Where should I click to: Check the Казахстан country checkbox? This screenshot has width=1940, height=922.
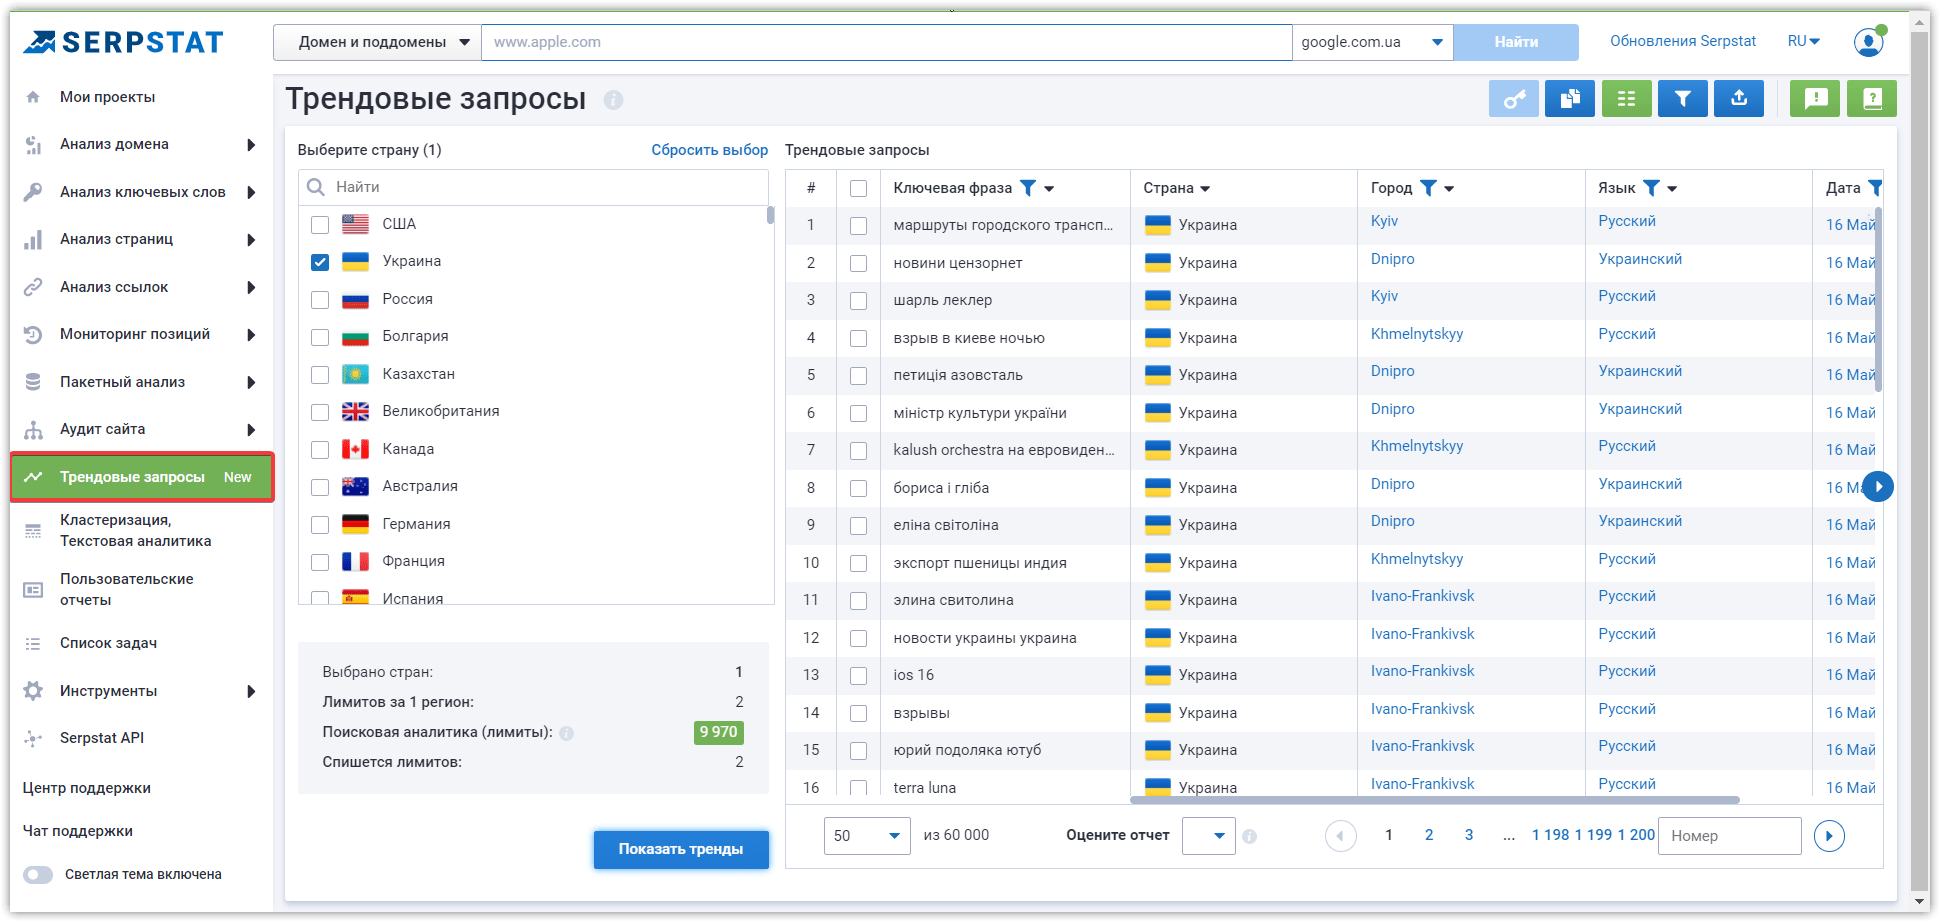click(320, 375)
